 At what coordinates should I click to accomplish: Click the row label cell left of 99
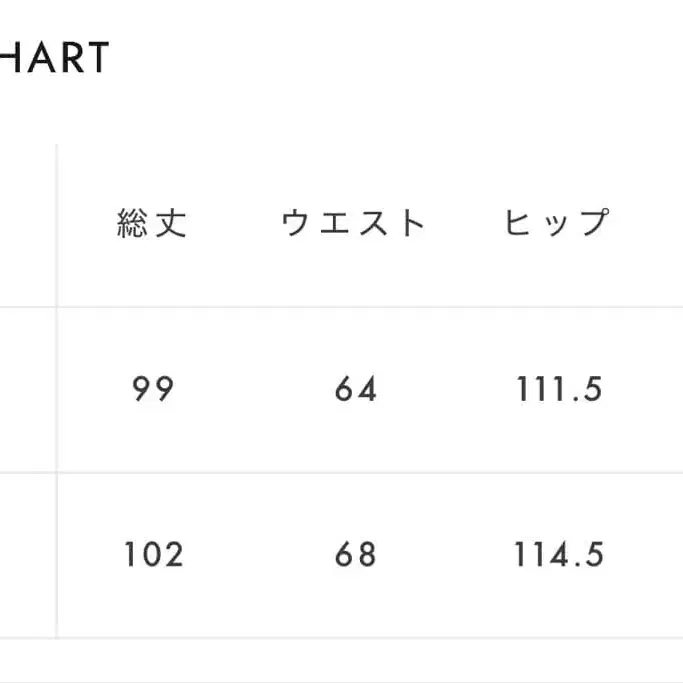pos(26,389)
